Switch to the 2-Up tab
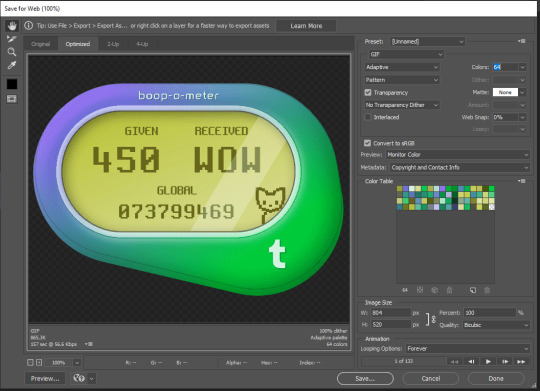 (113, 44)
